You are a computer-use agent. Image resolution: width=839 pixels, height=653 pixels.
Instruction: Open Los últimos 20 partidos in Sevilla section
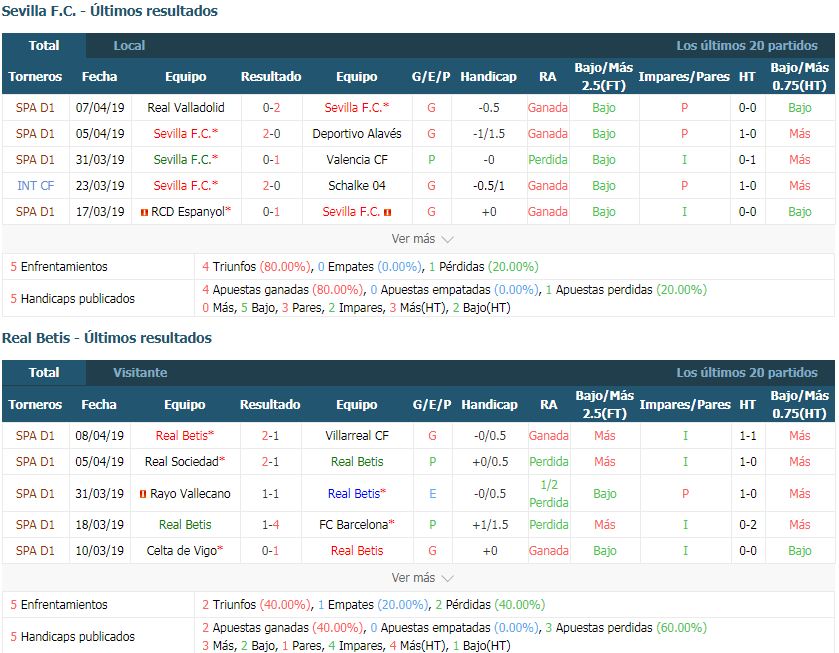(747, 45)
